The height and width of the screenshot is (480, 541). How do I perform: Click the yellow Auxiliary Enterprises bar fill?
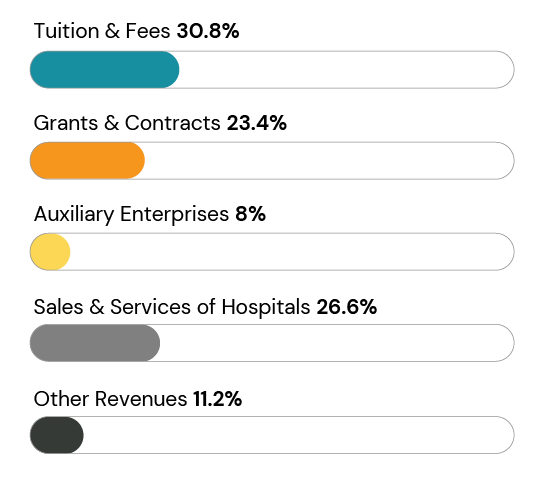coord(50,252)
